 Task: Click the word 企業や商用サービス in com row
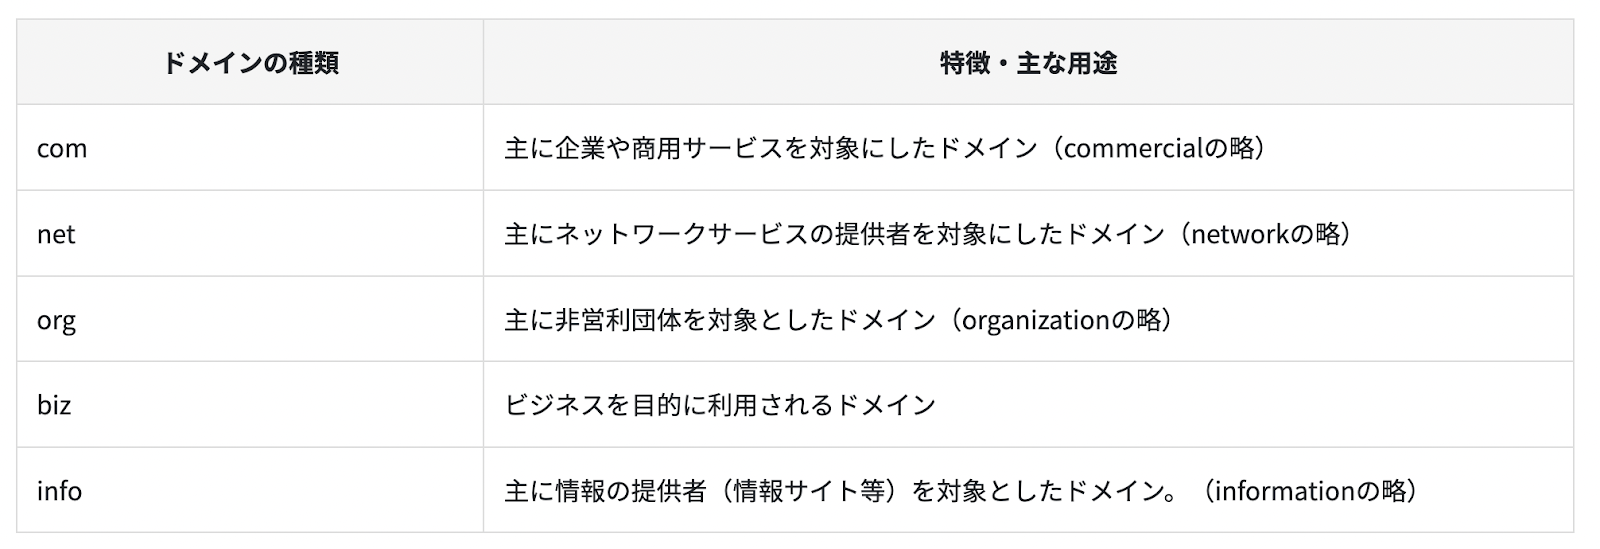tap(669, 148)
